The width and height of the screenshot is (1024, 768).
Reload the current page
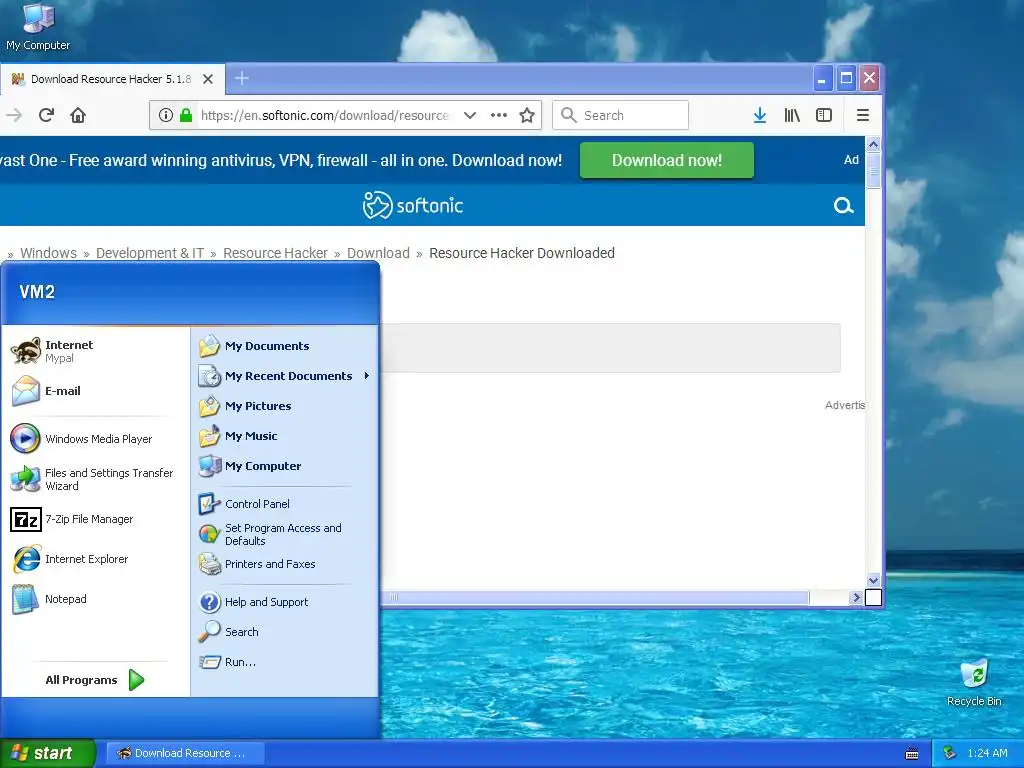pos(46,116)
